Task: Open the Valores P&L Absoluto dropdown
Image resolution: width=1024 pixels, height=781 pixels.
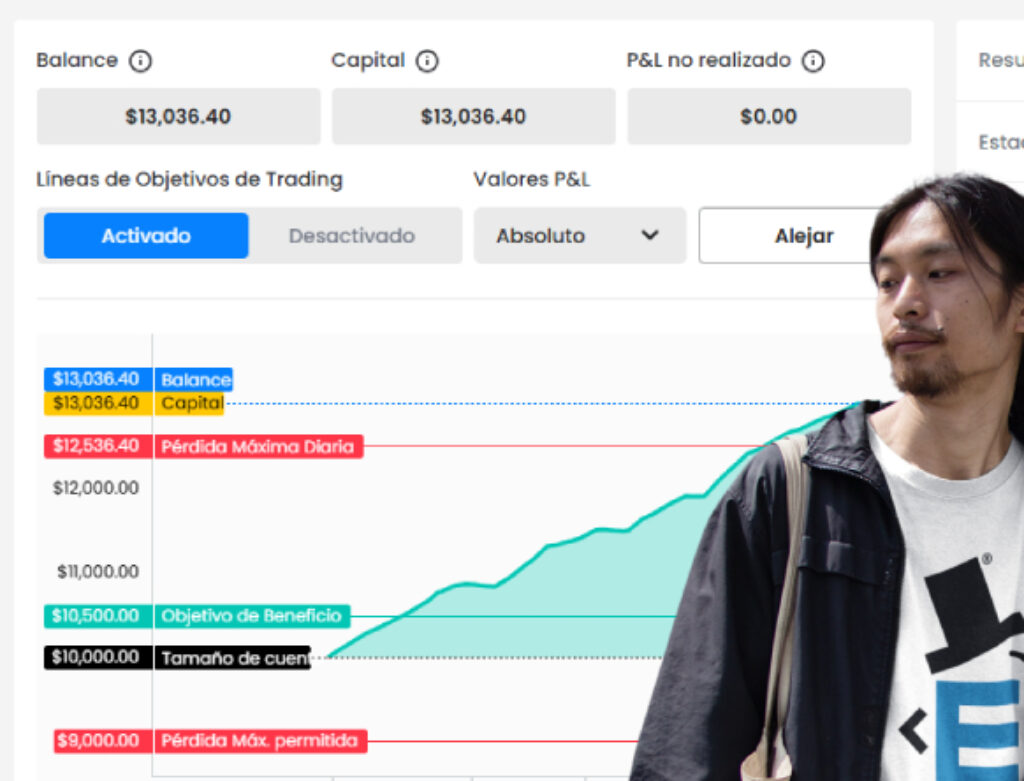Action: pos(578,236)
